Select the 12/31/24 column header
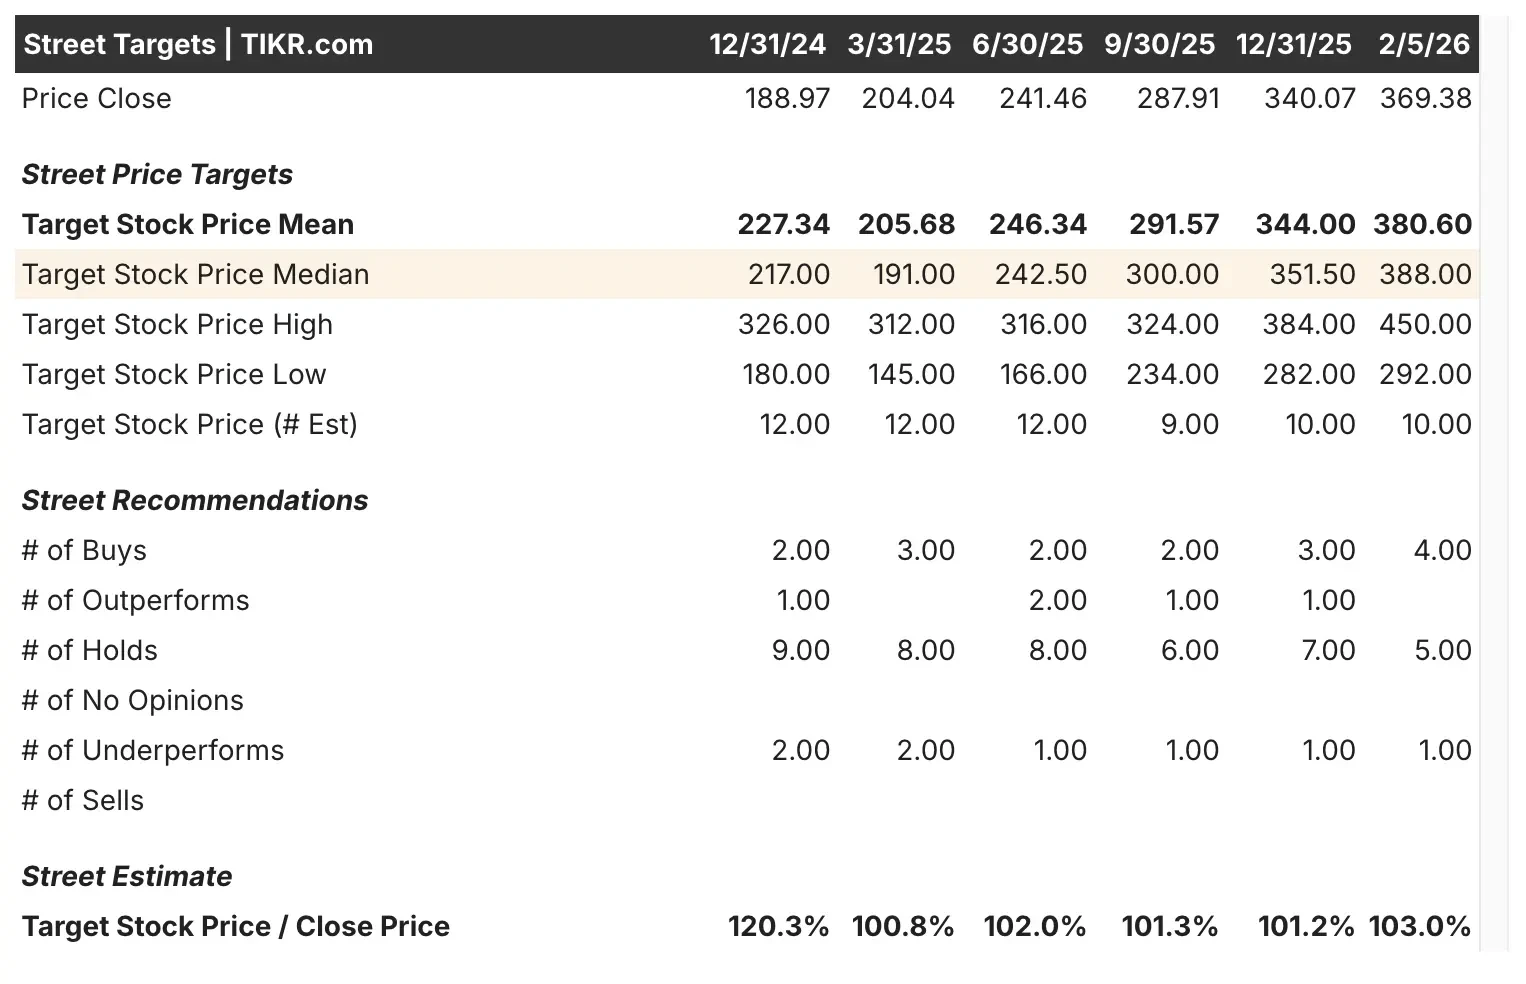 (767, 44)
